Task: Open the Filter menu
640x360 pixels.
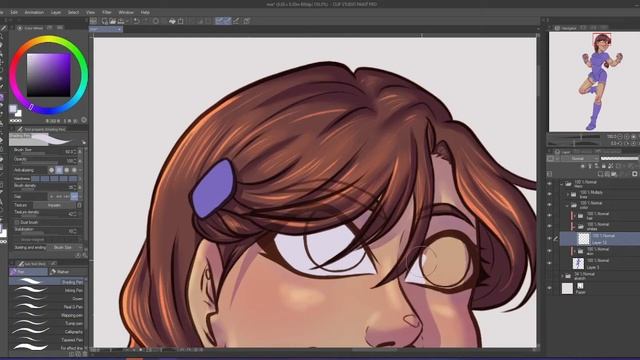Action: click(x=107, y=12)
